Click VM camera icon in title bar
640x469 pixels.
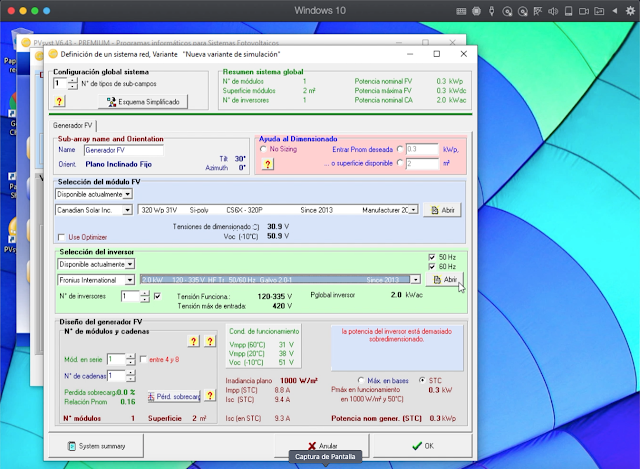coord(584,11)
